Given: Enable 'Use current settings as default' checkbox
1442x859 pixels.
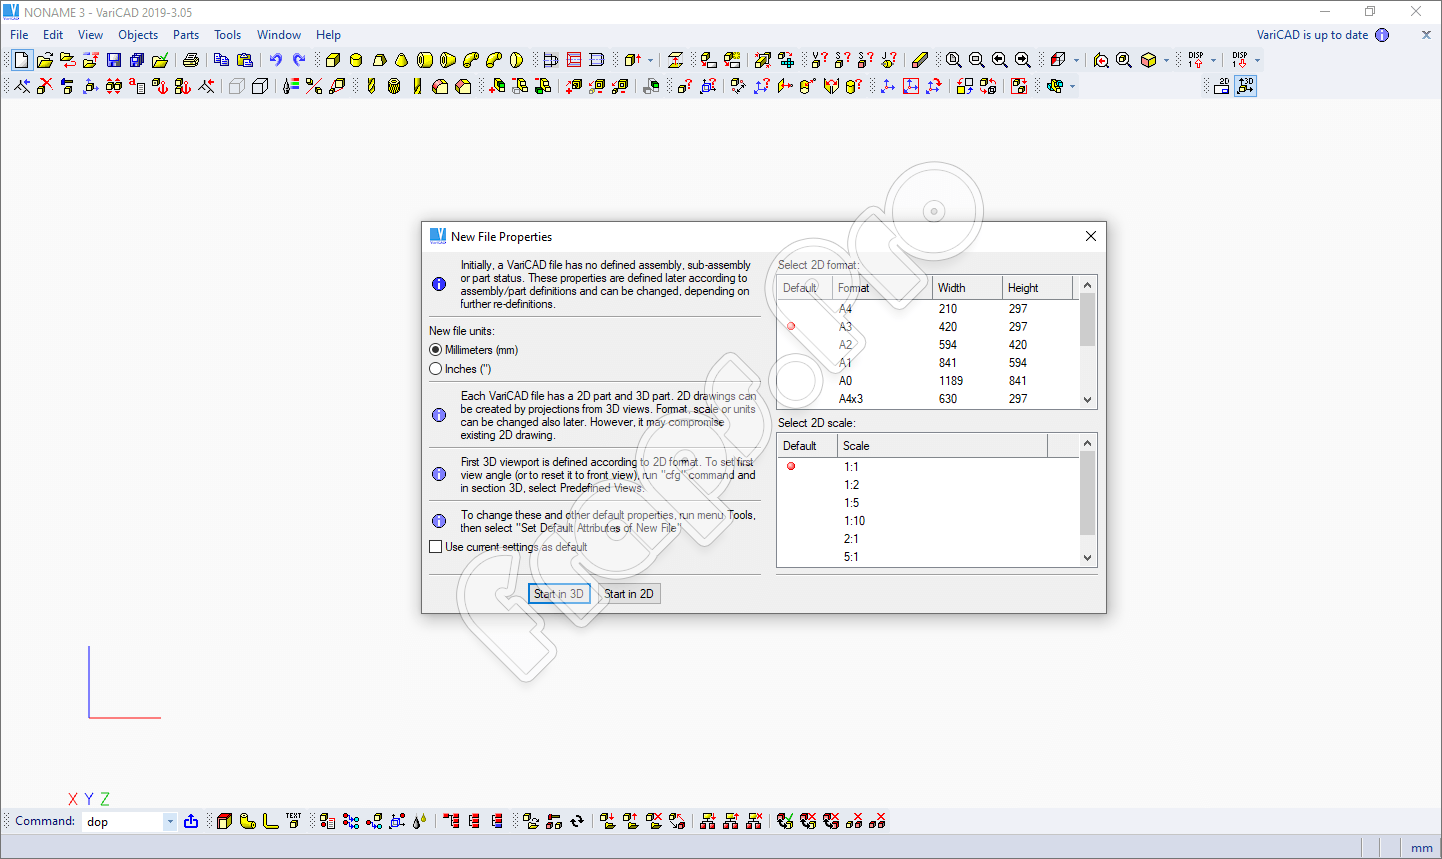Looking at the screenshot, I should coord(436,547).
